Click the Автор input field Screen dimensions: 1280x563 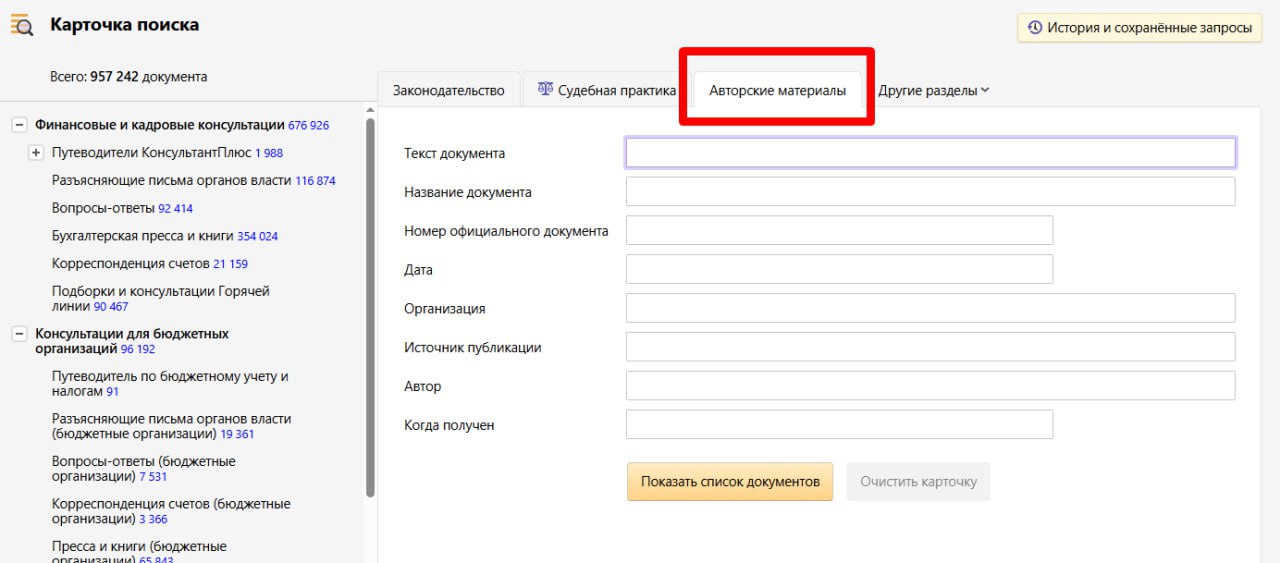(x=930, y=386)
